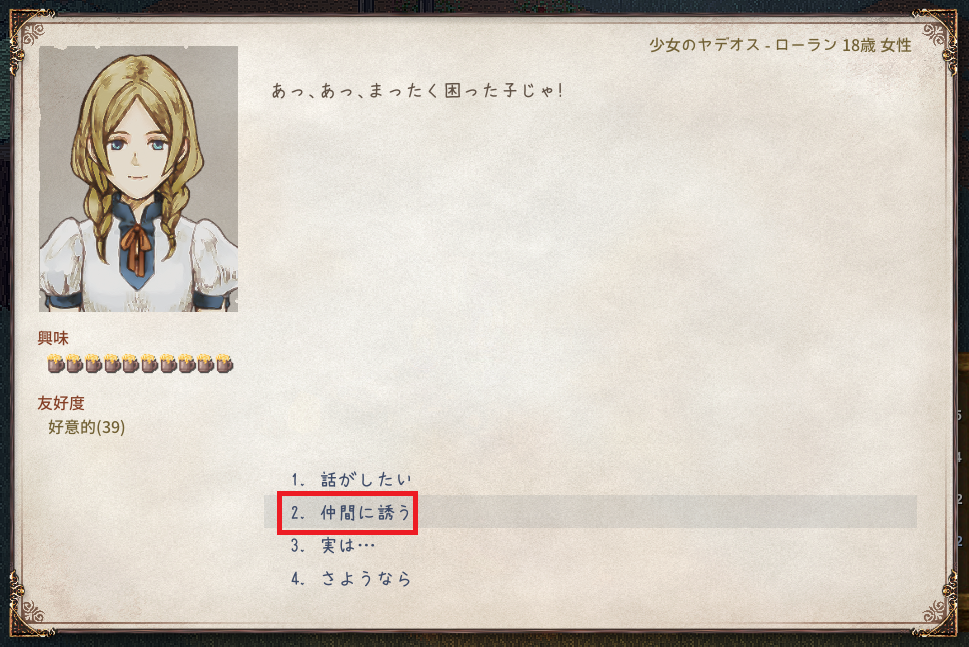Click the 興味 interest label
Image resolution: width=969 pixels, height=647 pixels.
click(53, 338)
